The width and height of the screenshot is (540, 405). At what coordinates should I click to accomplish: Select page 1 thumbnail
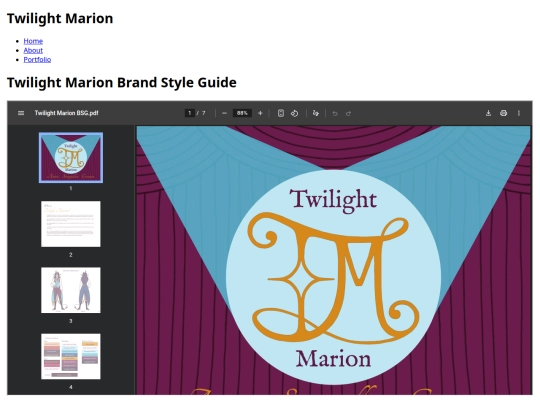71,157
